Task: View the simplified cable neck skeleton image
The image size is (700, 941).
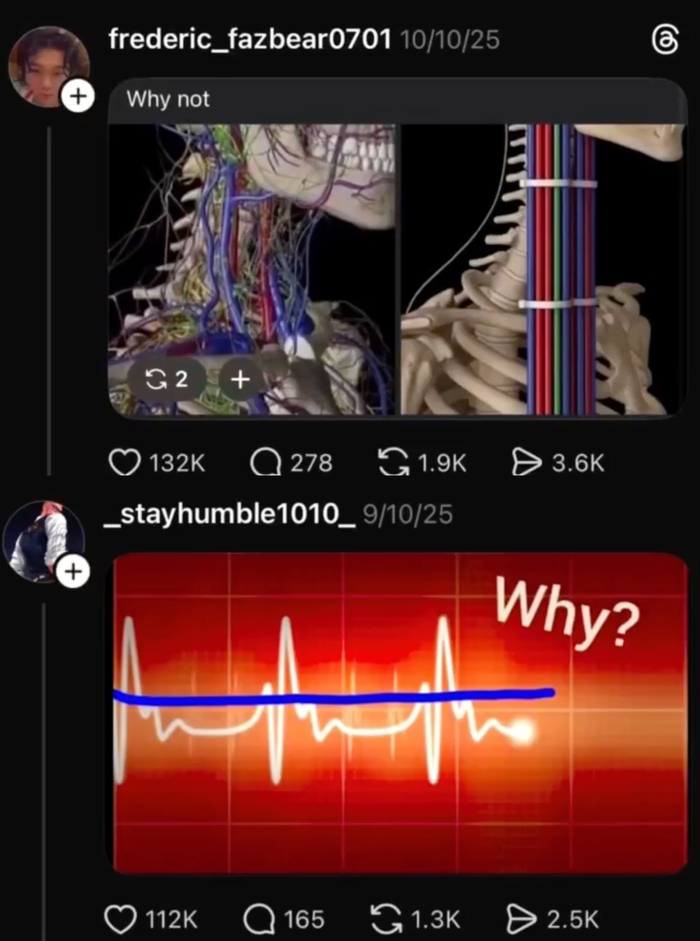Action: (543, 269)
